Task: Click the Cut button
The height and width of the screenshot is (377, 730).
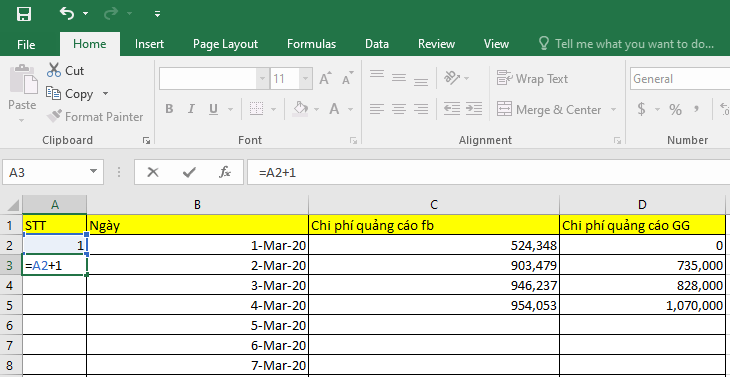Action: pyautogui.click(x=65, y=71)
